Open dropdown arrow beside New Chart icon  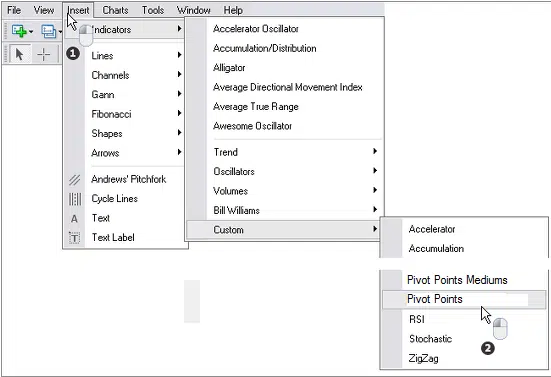31,32
